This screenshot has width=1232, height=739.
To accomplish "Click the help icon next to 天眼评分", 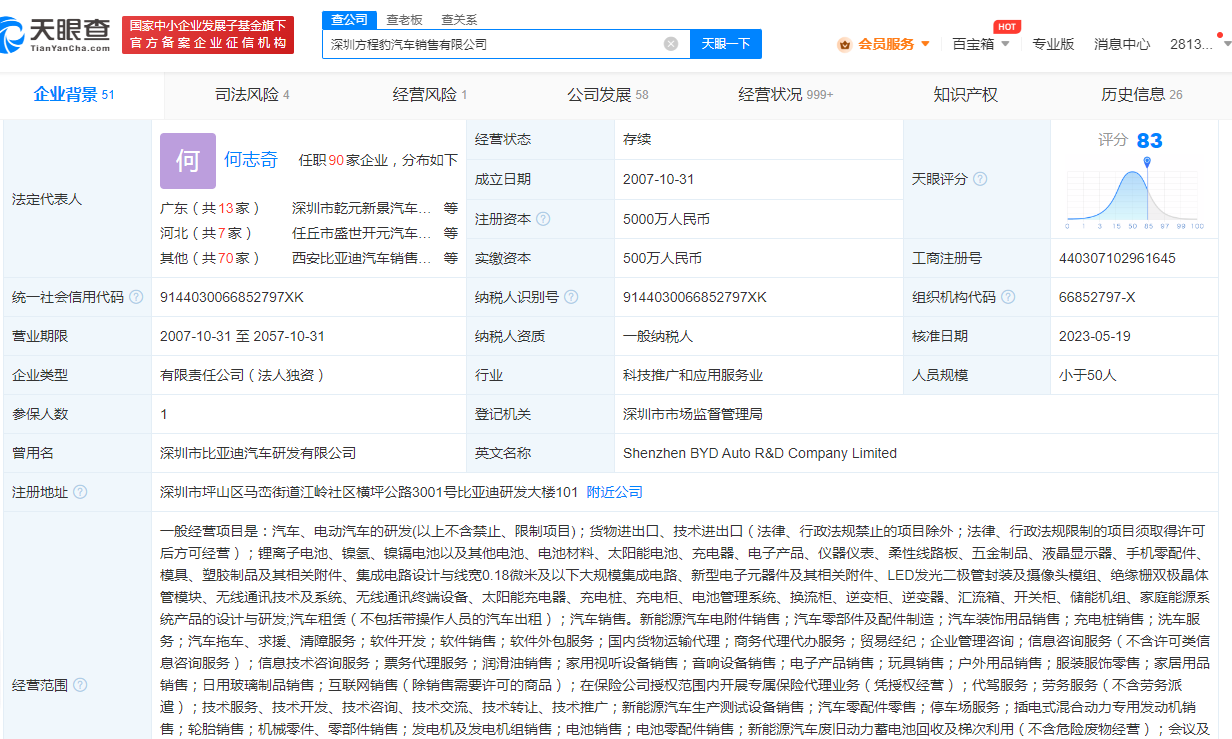I will click(980, 179).
